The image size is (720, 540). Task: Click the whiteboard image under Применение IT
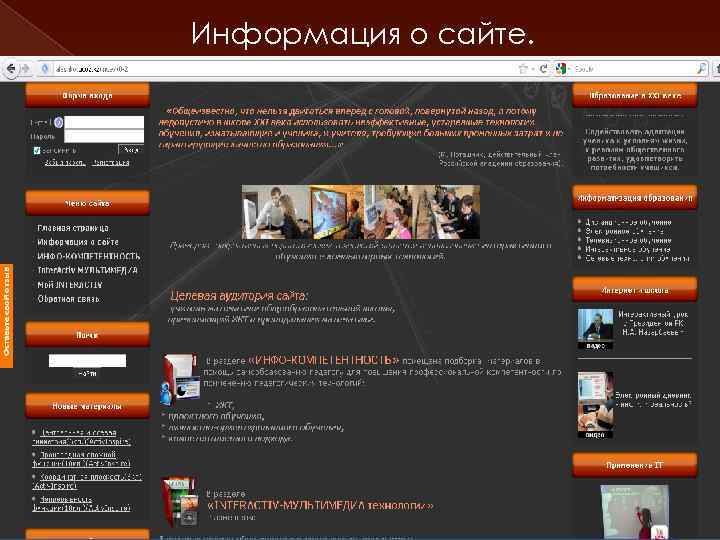coord(635,512)
